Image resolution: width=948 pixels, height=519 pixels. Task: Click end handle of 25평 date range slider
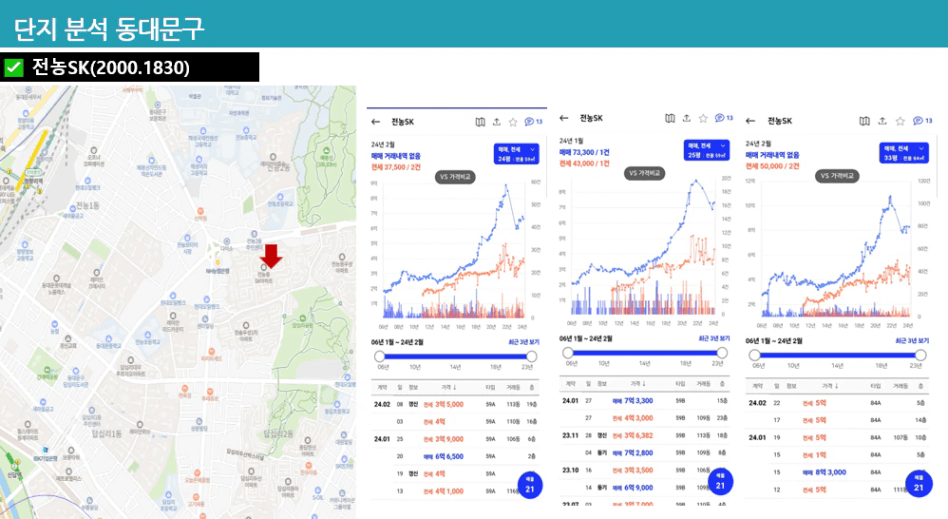point(722,353)
